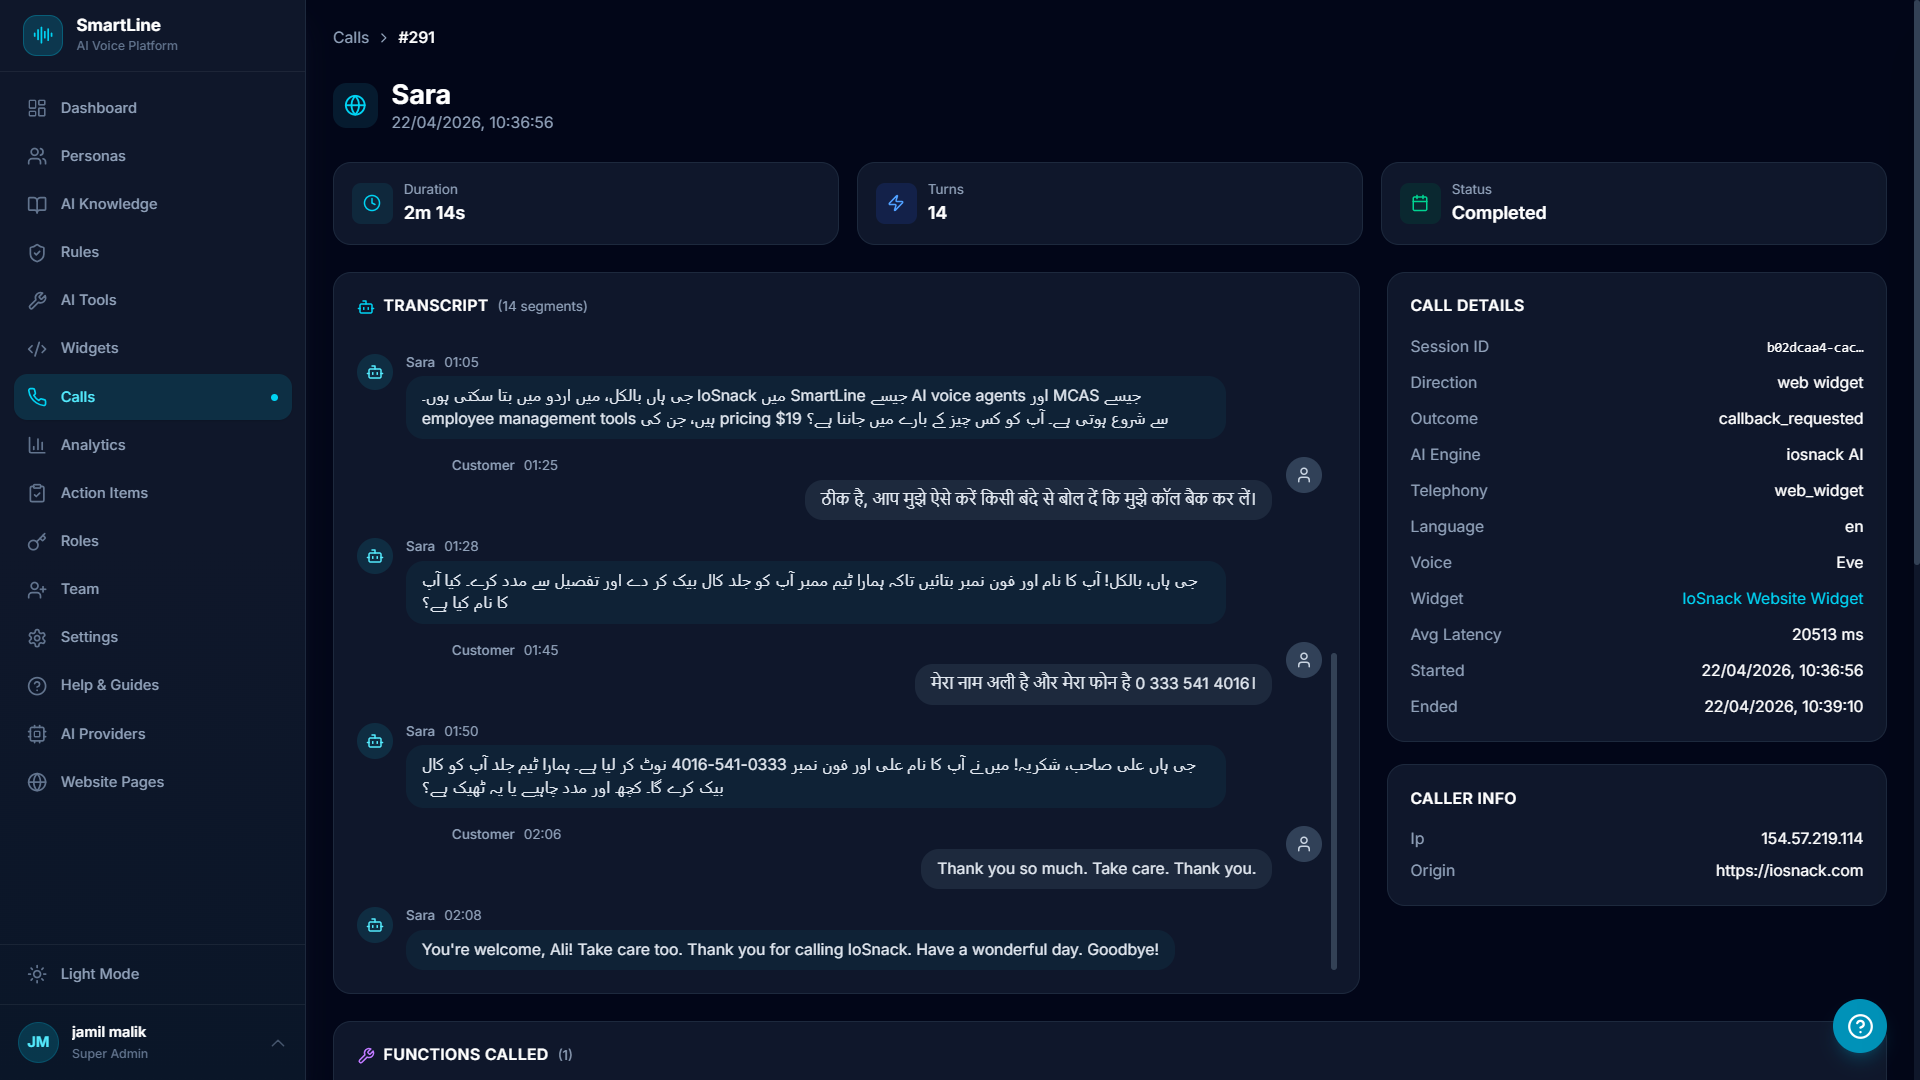
Task: Click the bot icon next to Sara's transcript message
Action: 374,372
